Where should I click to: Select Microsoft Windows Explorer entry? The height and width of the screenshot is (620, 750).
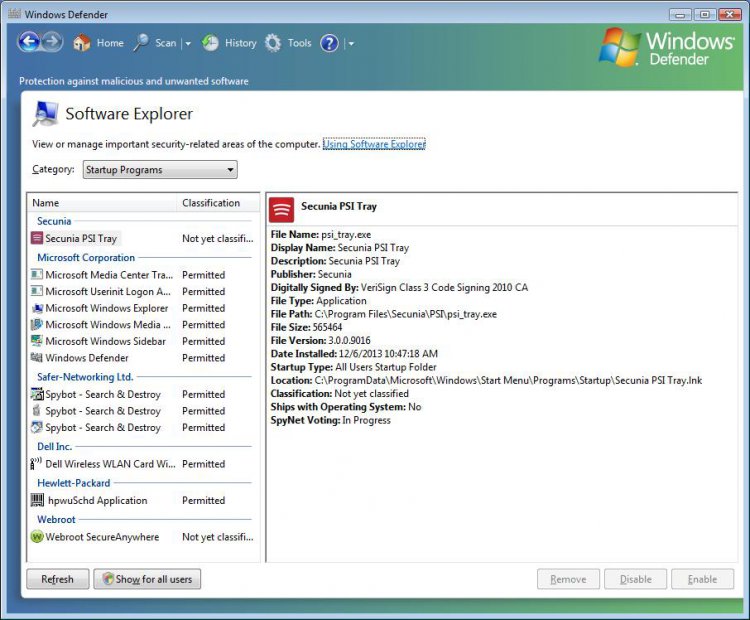tap(107, 308)
